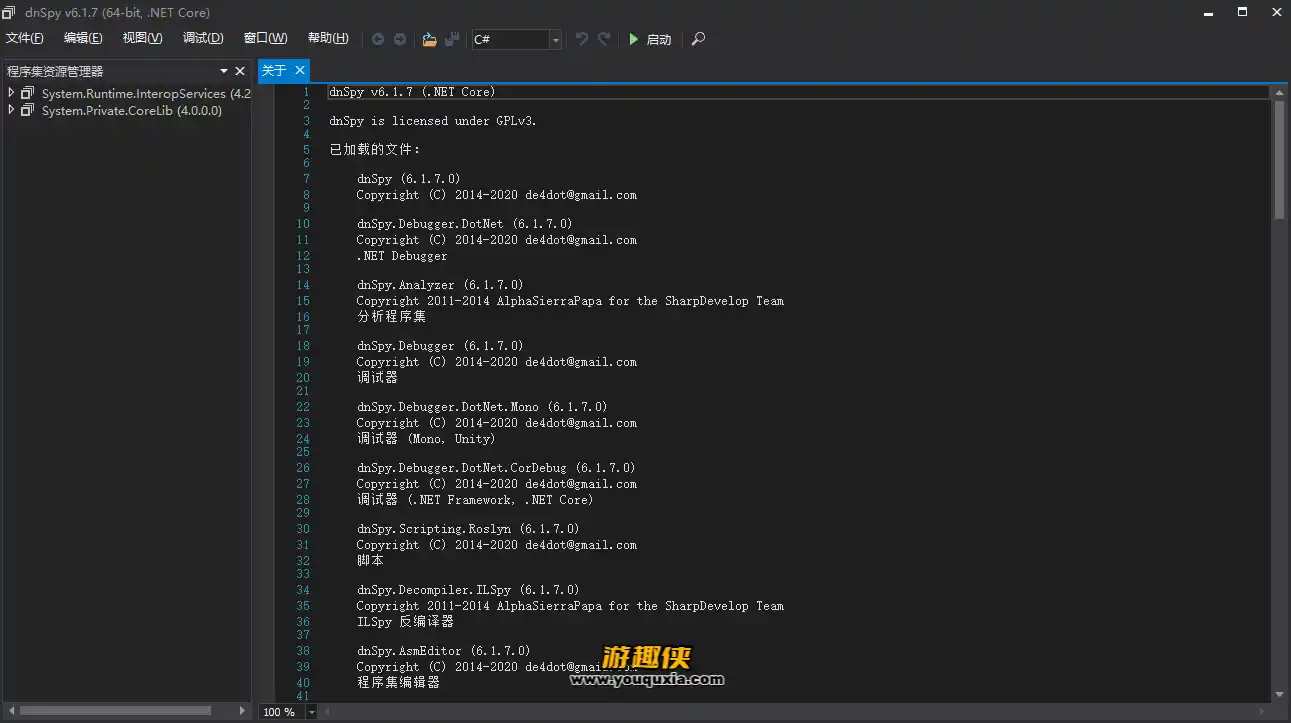Screen dimensions: 1291x723
Task: Click the save all icon
Action: pos(452,39)
